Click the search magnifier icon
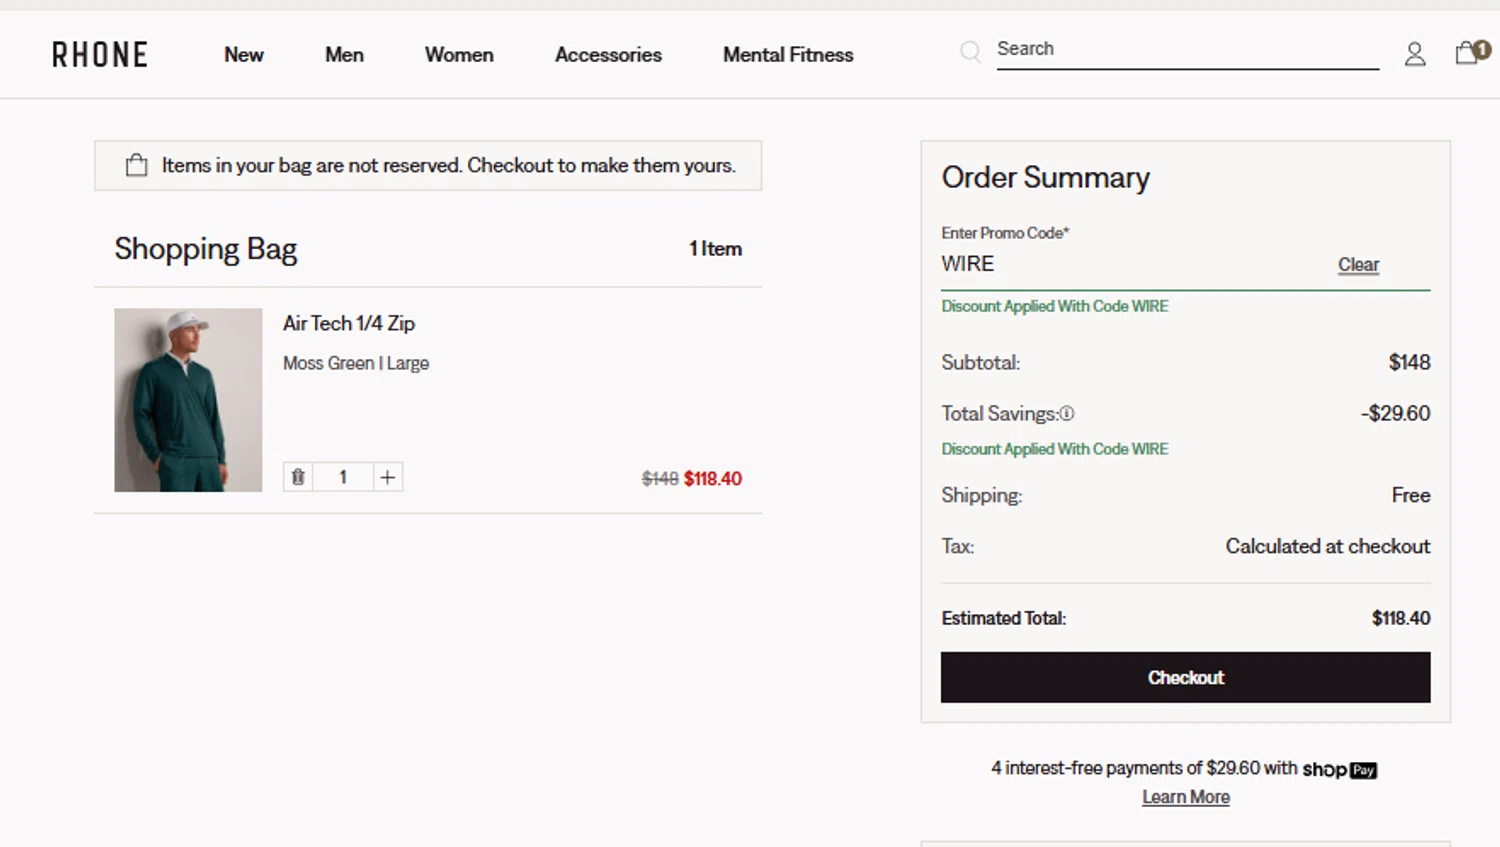Image resolution: width=1500 pixels, height=847 pixels. pos(970,51)
